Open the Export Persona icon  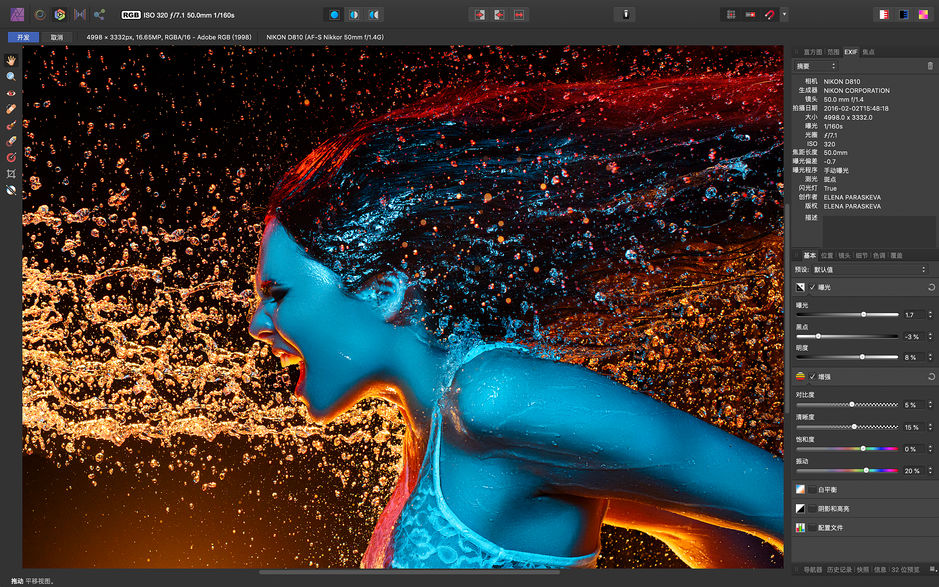tap(99, 14)
